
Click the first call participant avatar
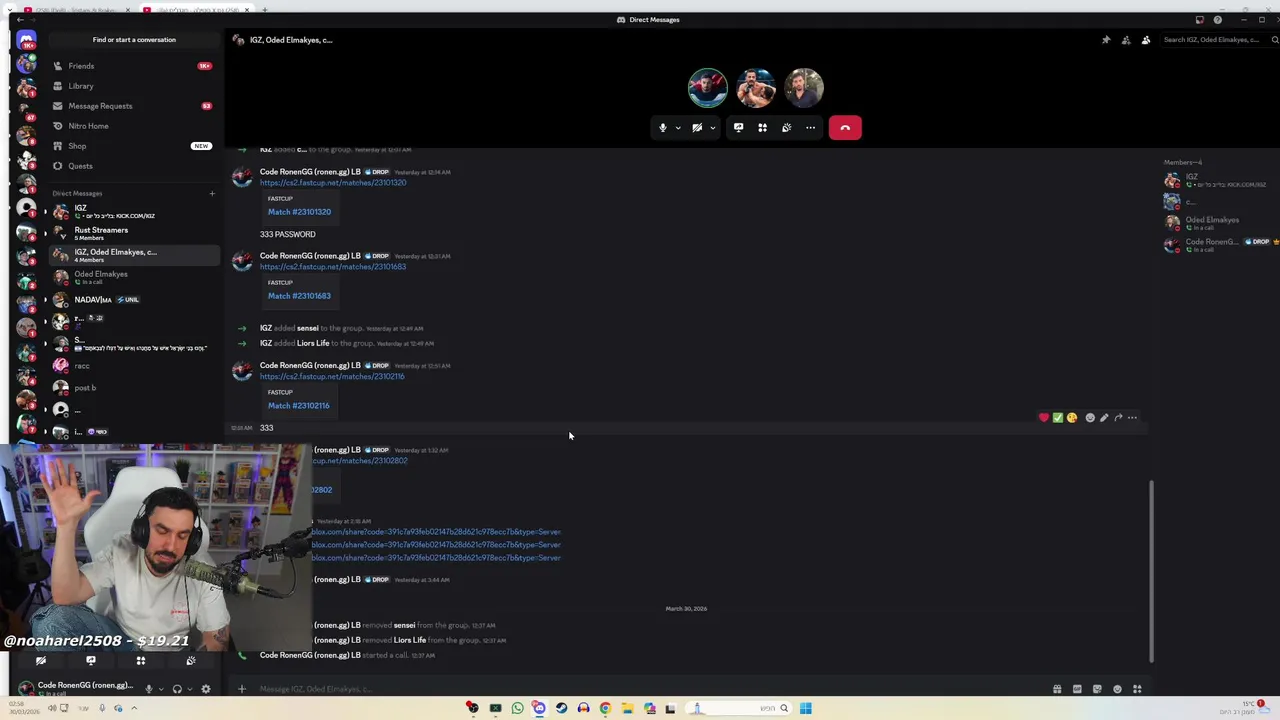(707, 88)
